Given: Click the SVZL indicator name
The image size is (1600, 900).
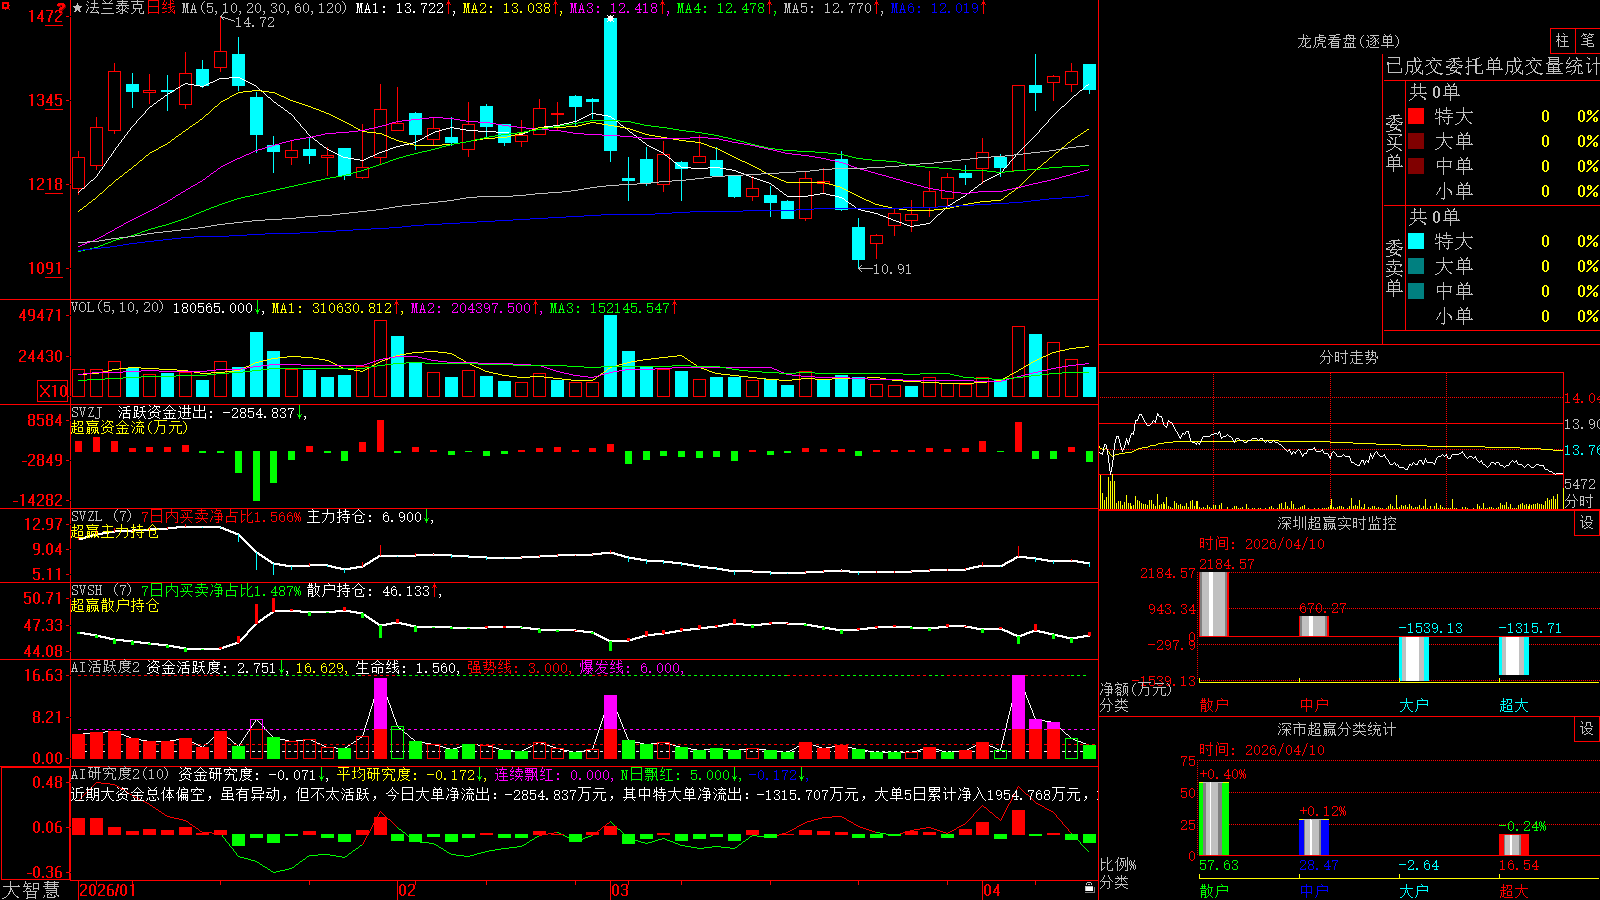Looking at the screenshot, I should click(x=87, y=517).
